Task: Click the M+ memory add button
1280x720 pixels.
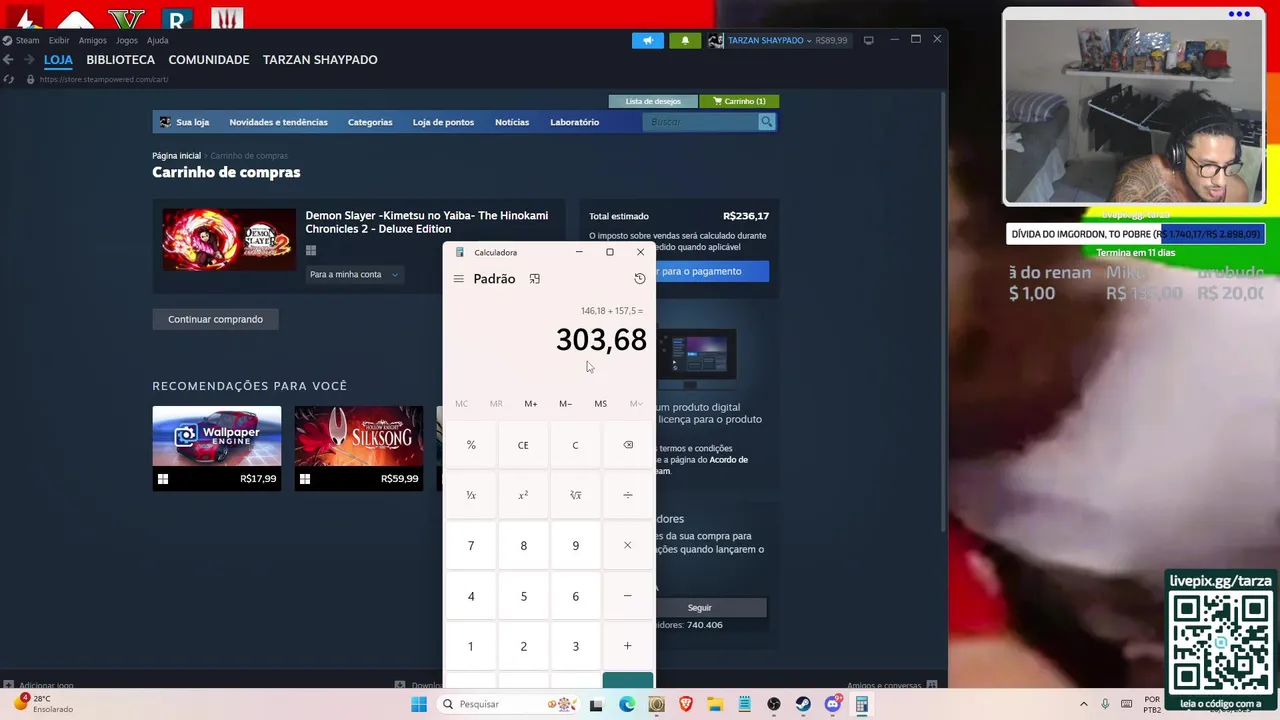Action: [531, 404]
